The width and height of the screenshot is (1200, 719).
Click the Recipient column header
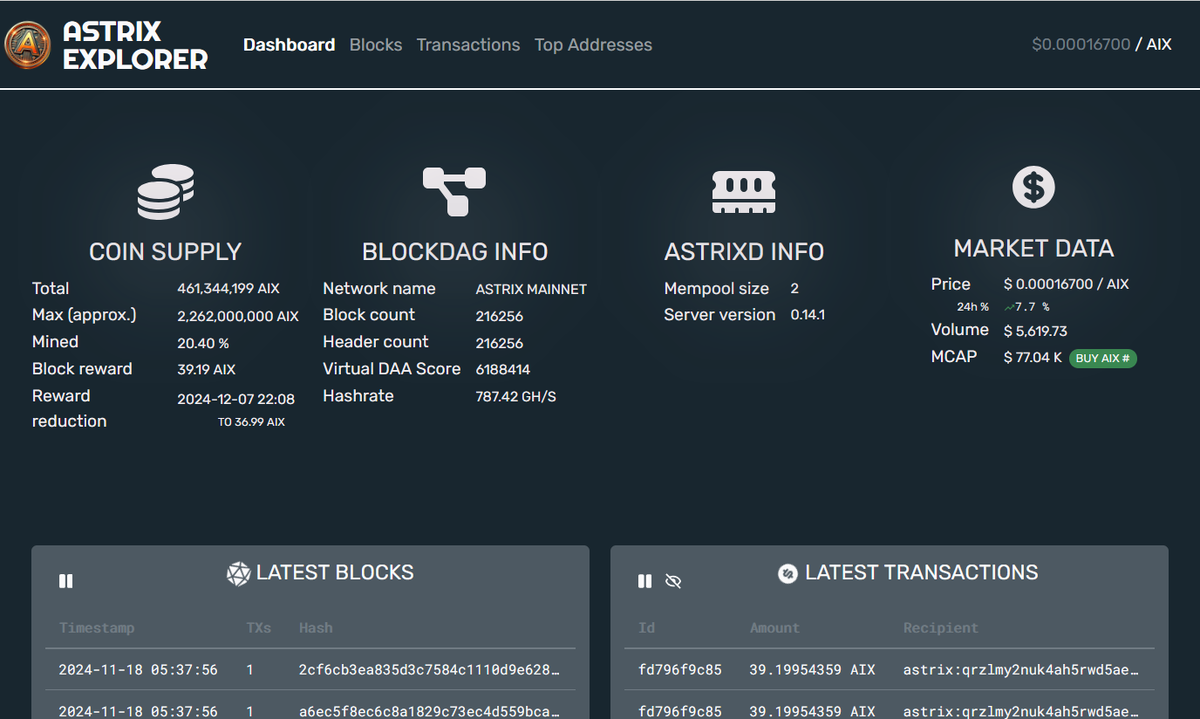click(940, 628)
